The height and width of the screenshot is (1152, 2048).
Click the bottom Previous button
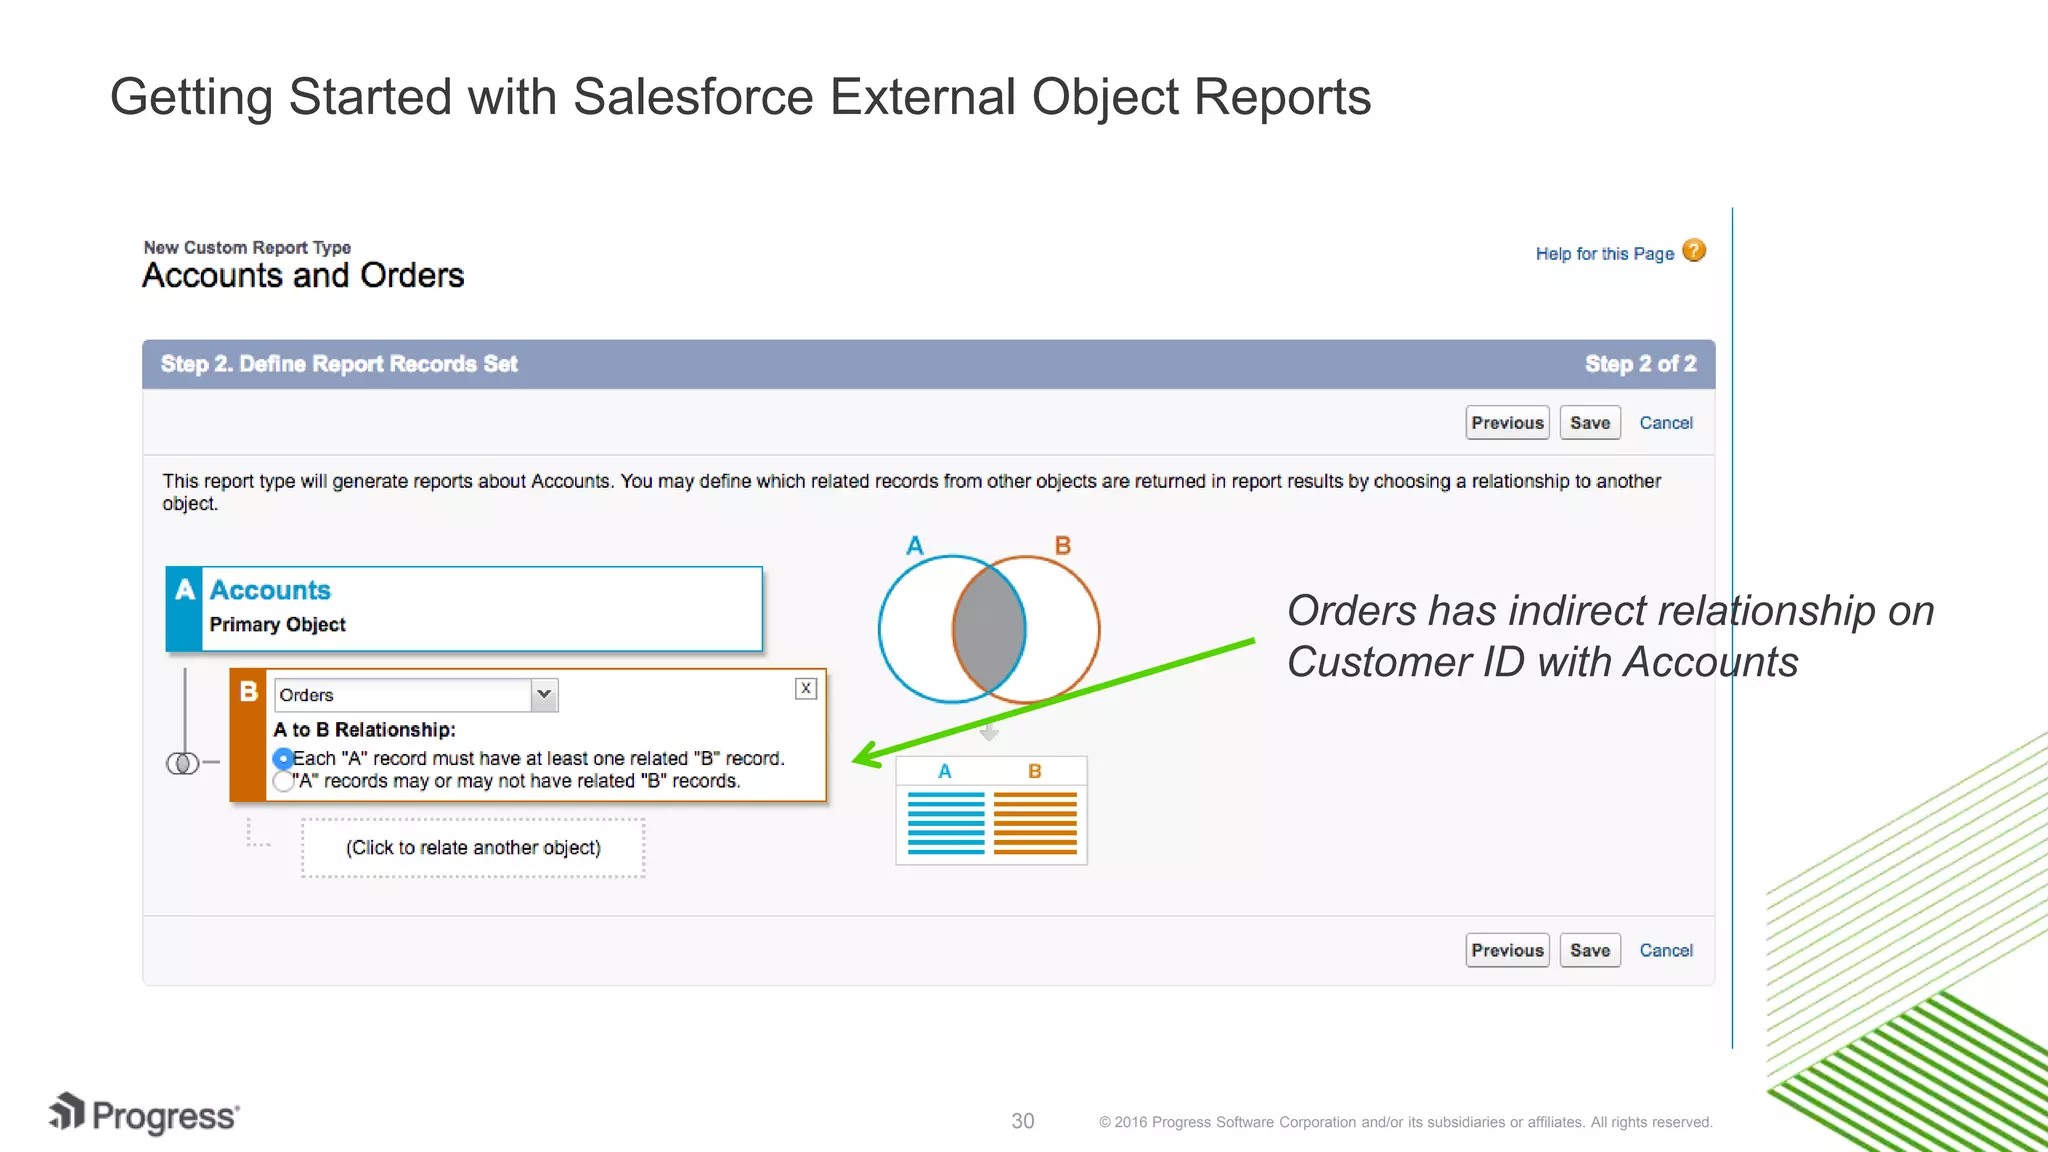[x=1507, y=950]
